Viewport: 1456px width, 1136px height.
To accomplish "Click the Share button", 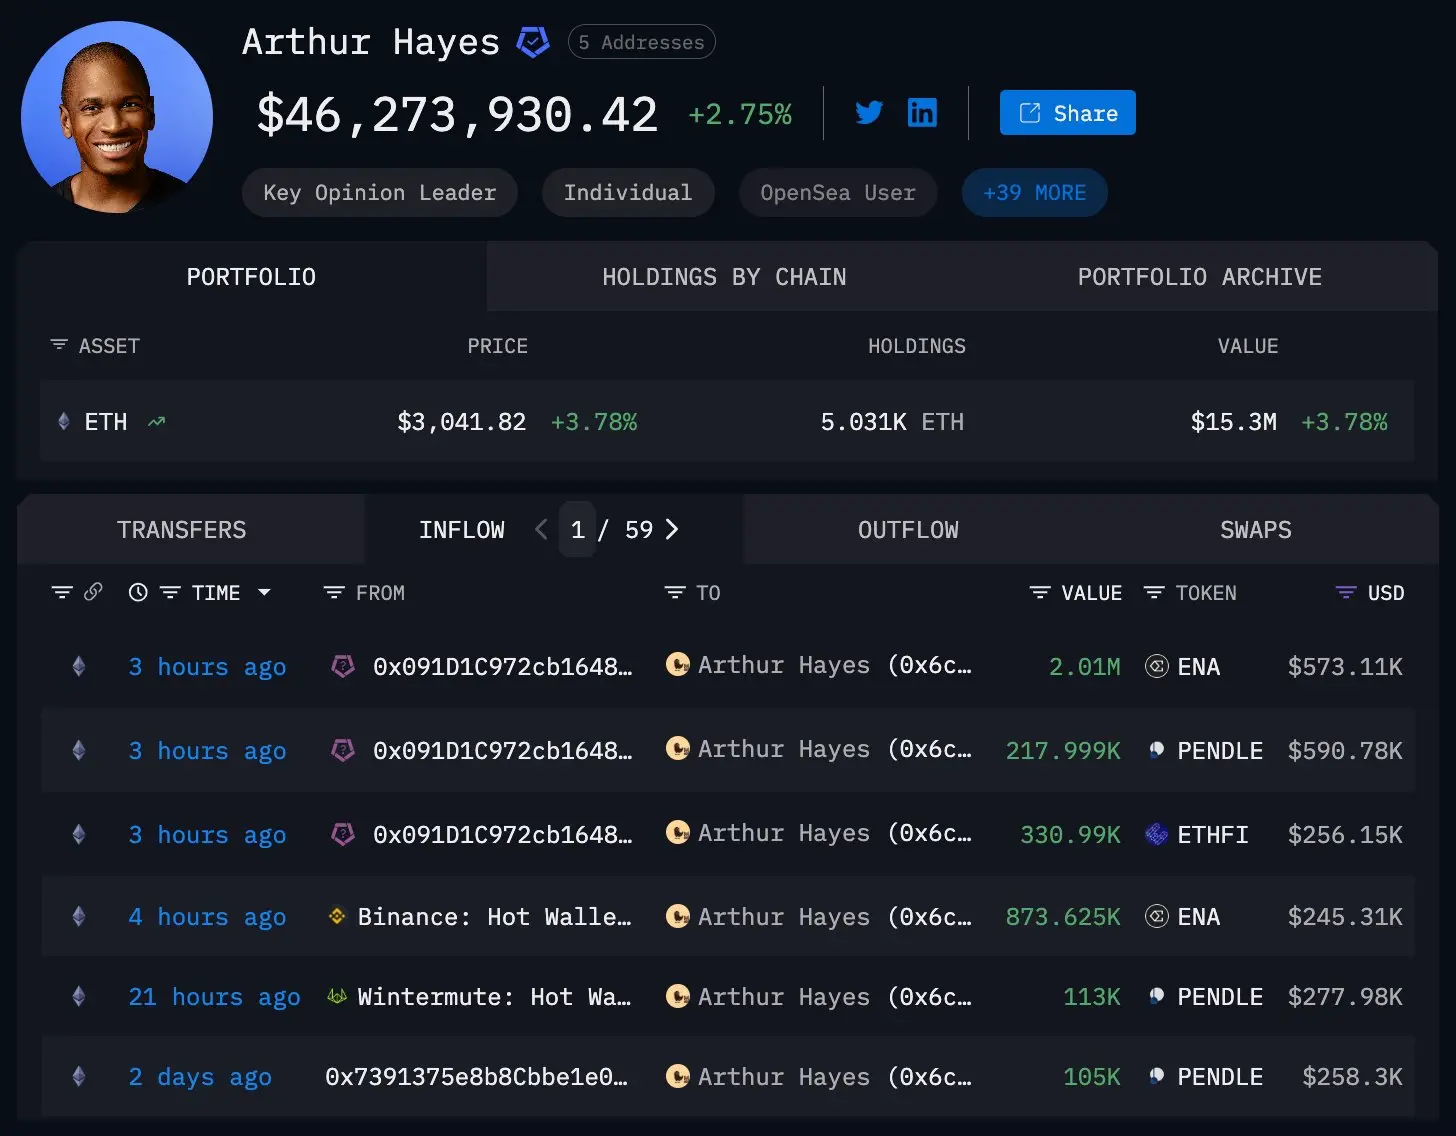I will point(1067,112).
